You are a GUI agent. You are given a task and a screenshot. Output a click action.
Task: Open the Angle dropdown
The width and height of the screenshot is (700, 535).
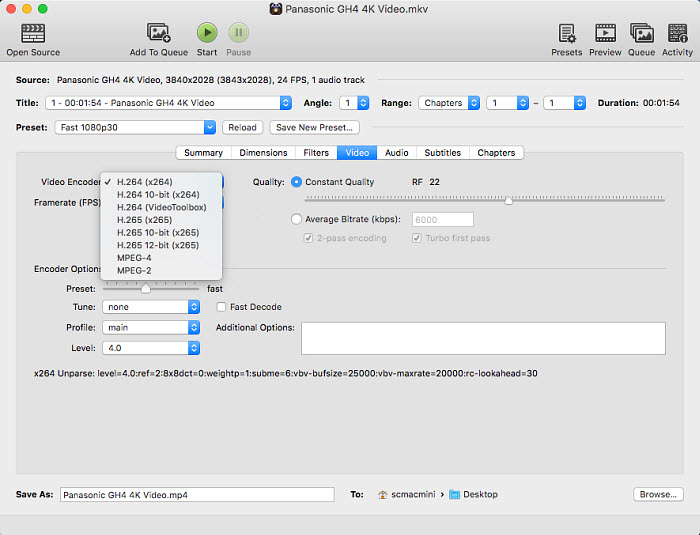tap(354, 103)
